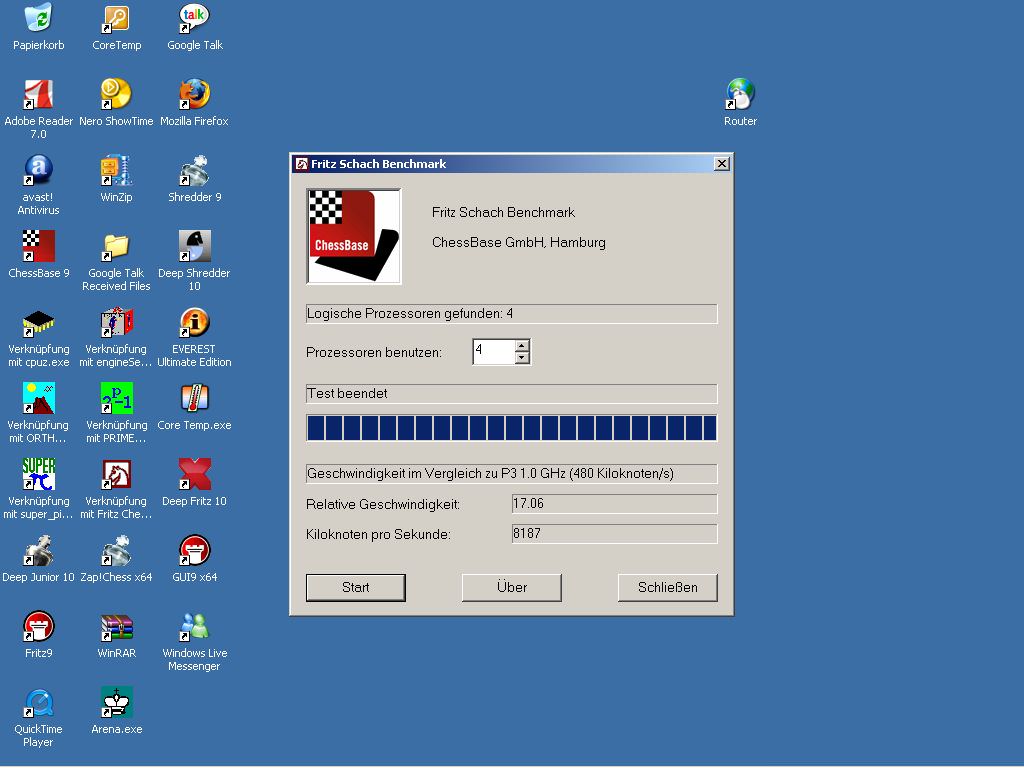This screenshot has height=768, width=1024.
Task: Click the Kiloknoten pro Sekunde value 8187
Action: point(615,534)
